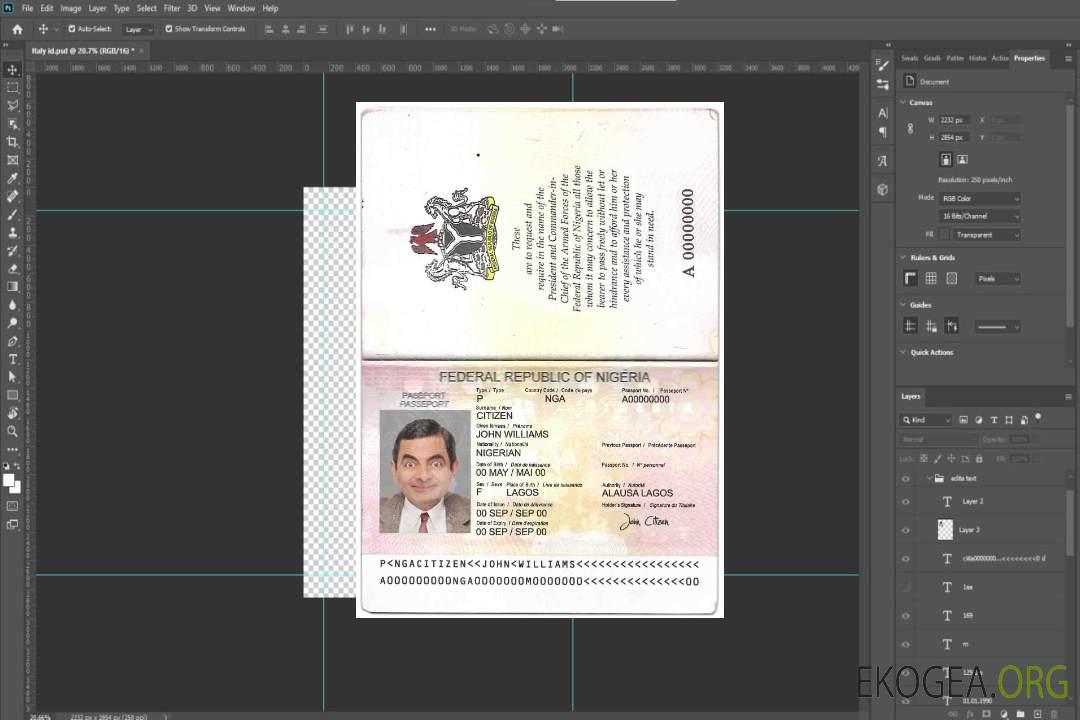Select the Eraser tool
The width and height of the screenshot is (1080, 720).
[x=12, y=269]
